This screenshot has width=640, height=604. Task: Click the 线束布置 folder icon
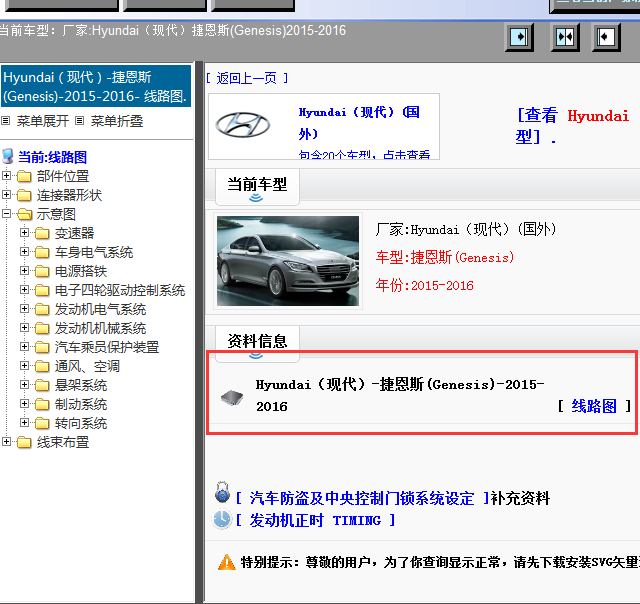24,442
